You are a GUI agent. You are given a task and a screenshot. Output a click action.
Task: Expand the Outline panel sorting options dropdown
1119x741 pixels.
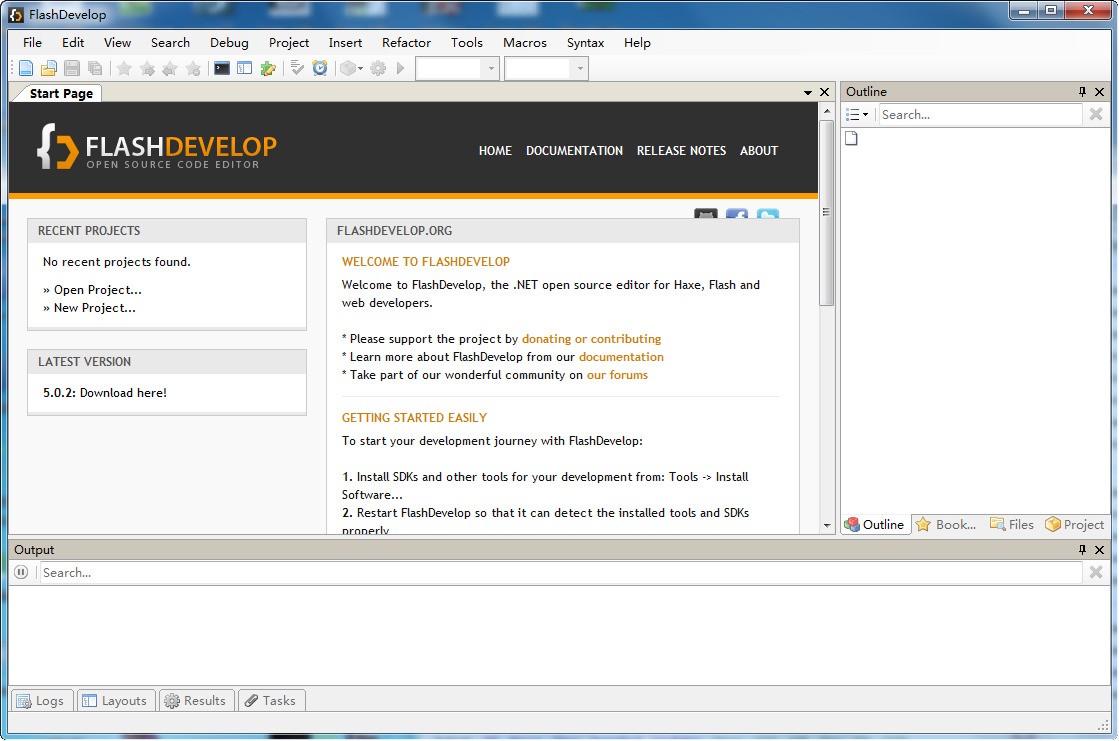(x=857, y=114)
